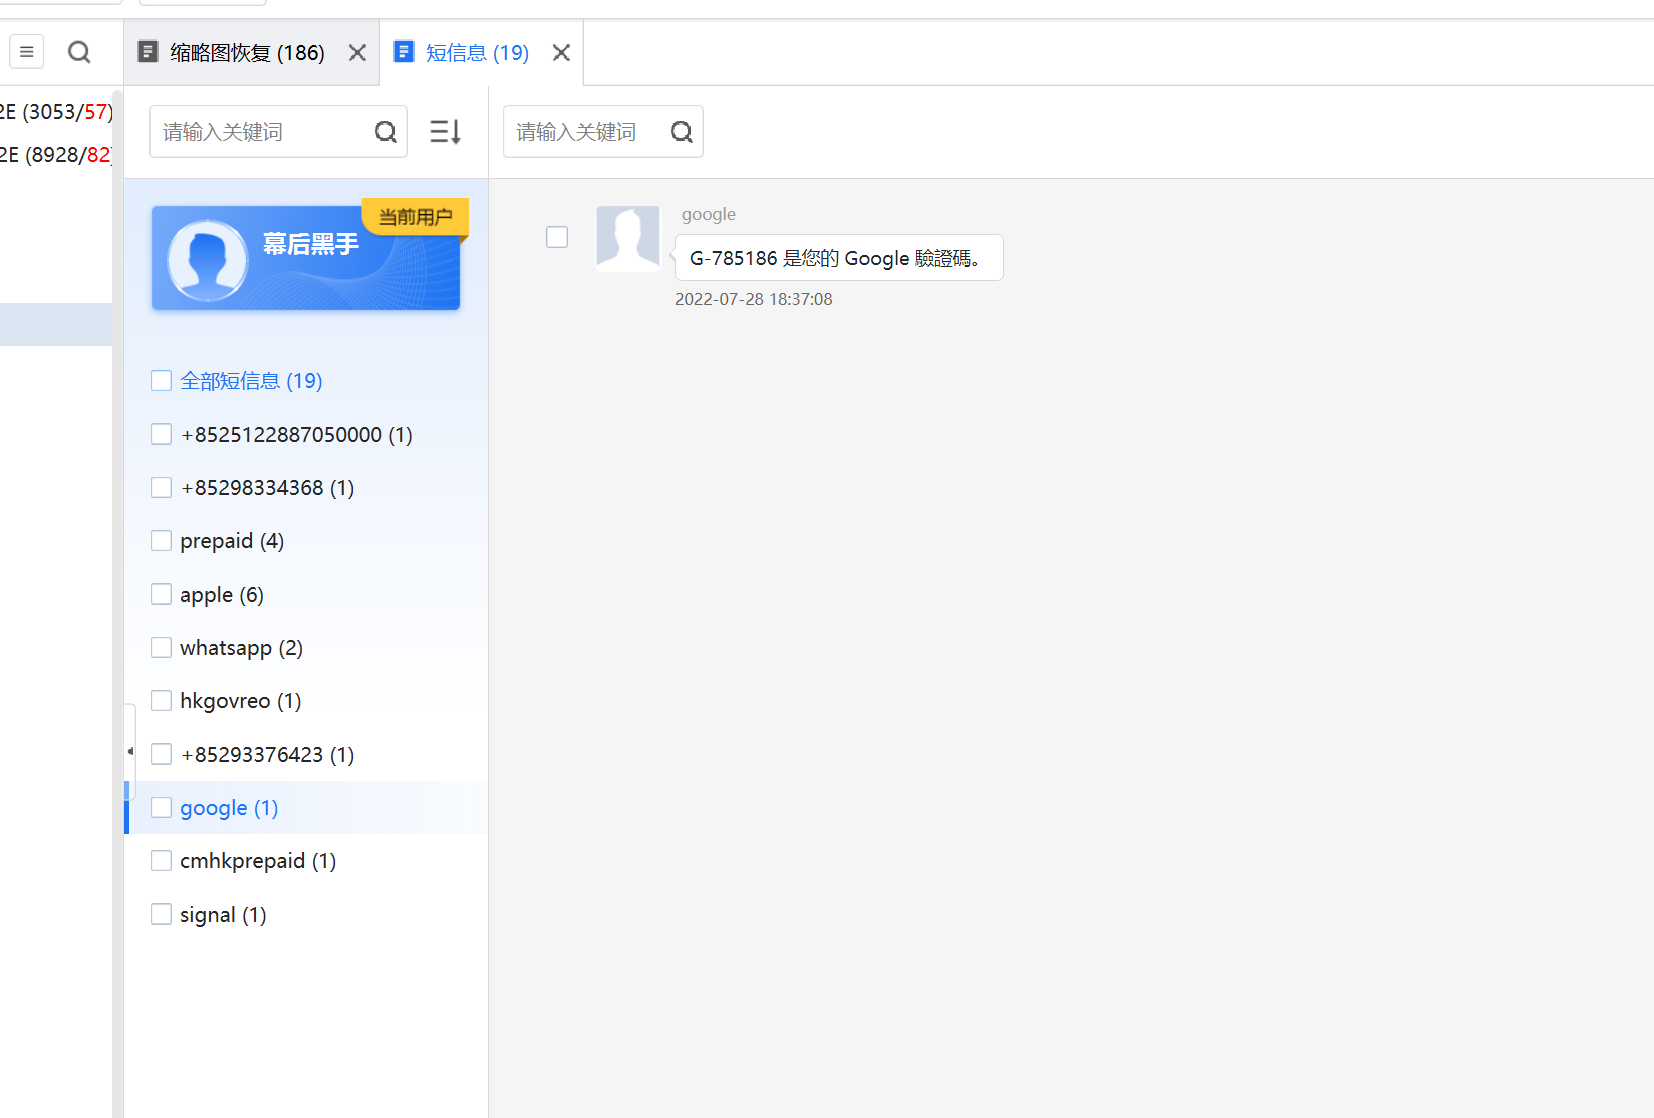
Task: Click the 当前用户 badge
Action: point(415,217)
